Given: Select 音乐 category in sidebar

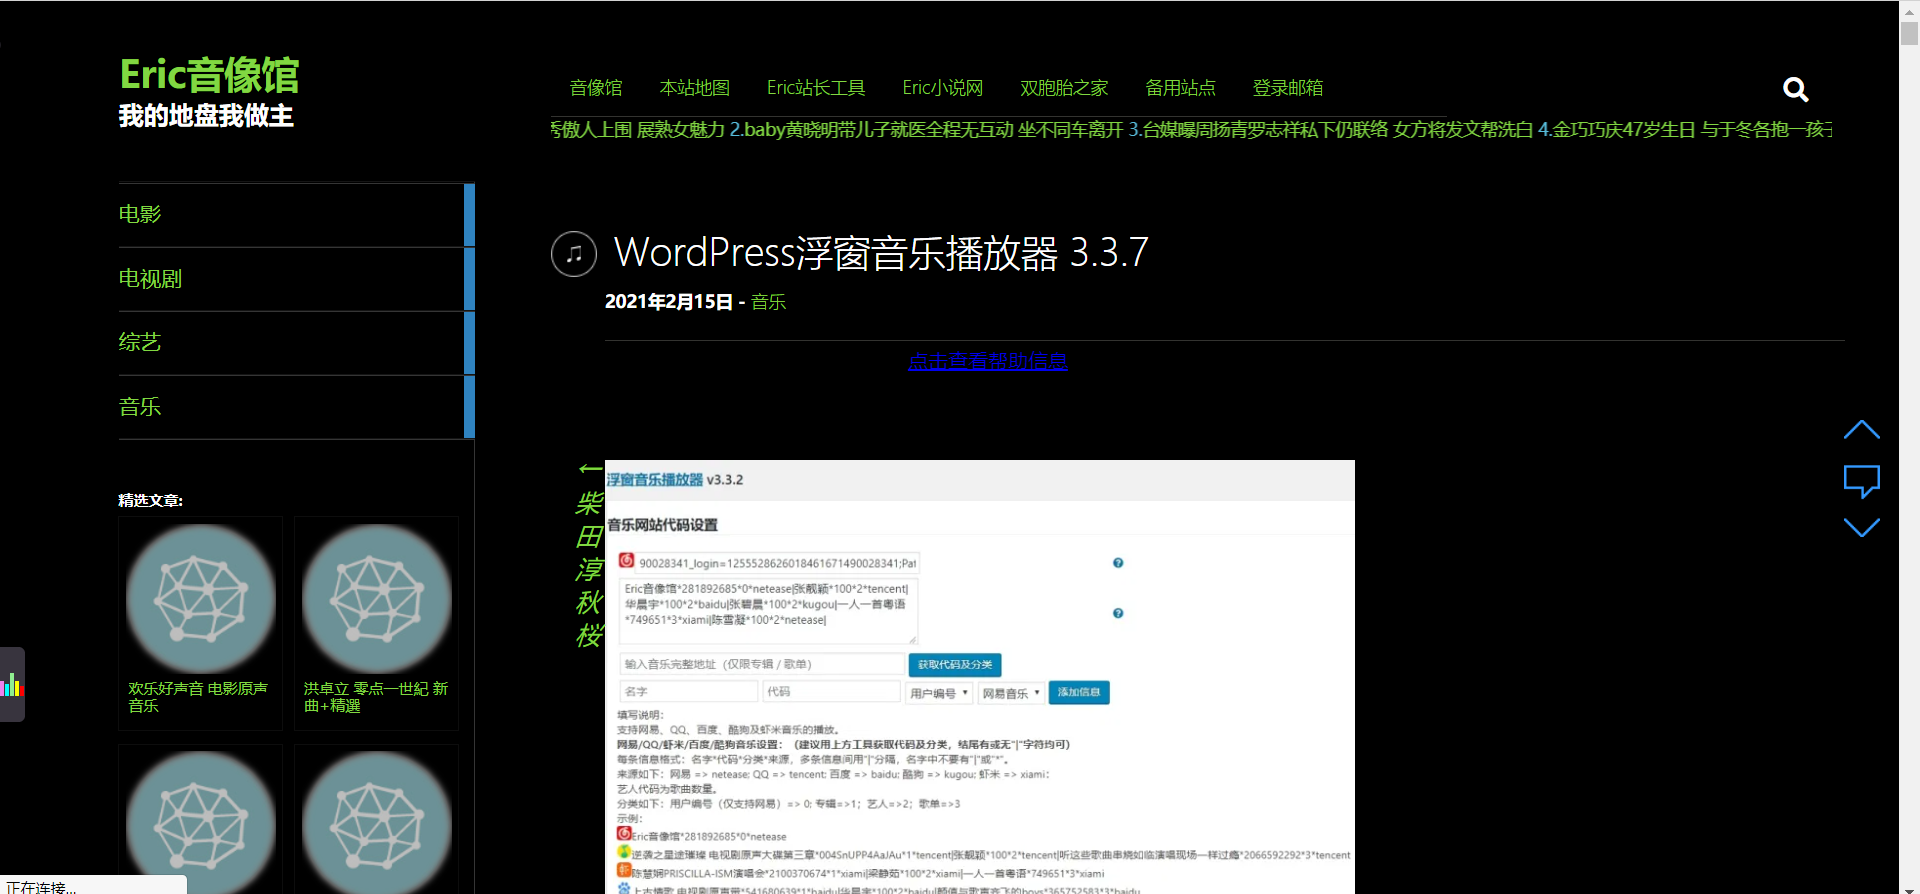Looking at the screenshot, I should click(x=296, y=407).
